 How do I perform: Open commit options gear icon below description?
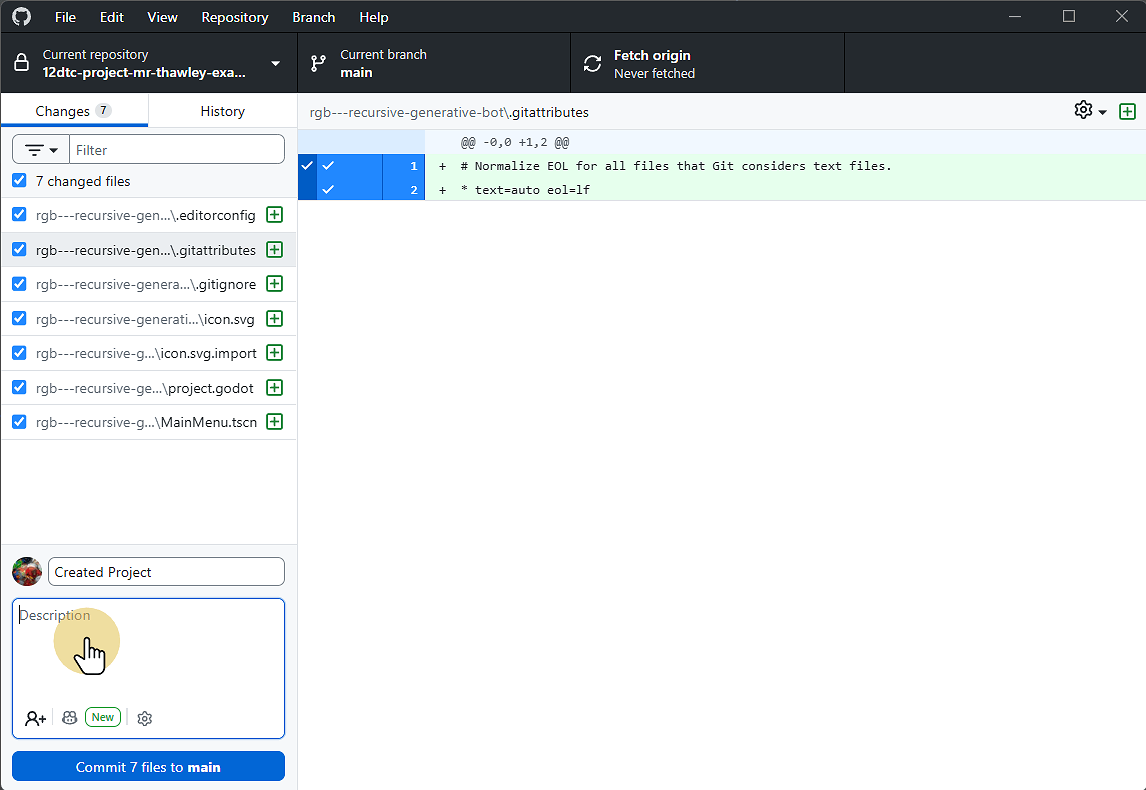coord(145,718)
